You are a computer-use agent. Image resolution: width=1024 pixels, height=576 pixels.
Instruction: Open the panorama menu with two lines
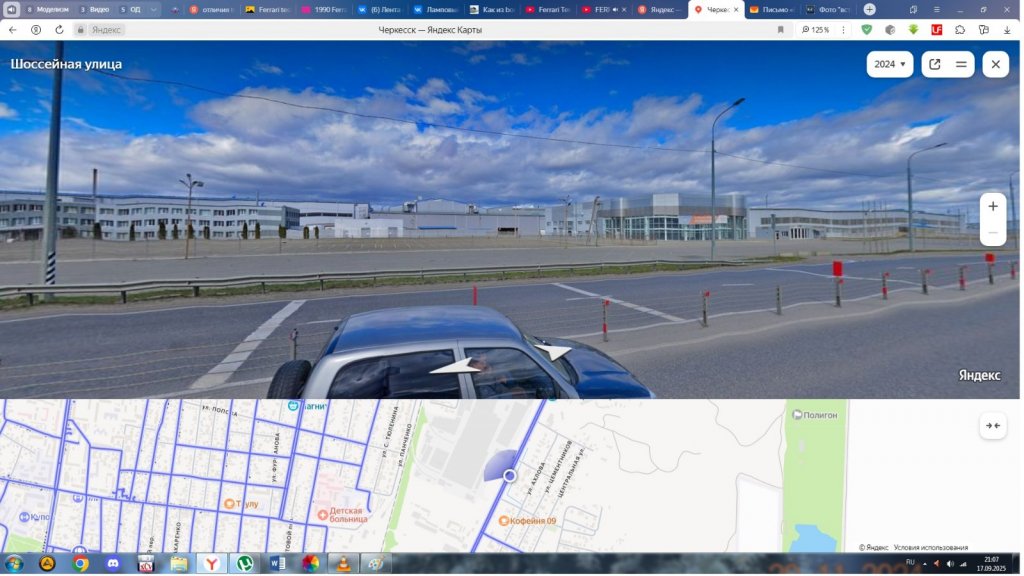pyautogui.click(x=961, y=64)
